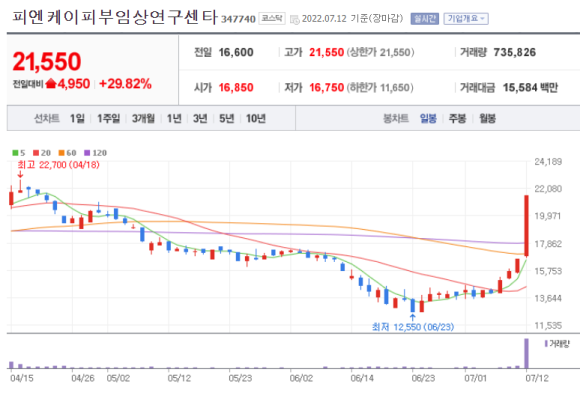Screen dimensions: 580x393
Task: Select the 5년 line chart period
Action: pos(226,118)
